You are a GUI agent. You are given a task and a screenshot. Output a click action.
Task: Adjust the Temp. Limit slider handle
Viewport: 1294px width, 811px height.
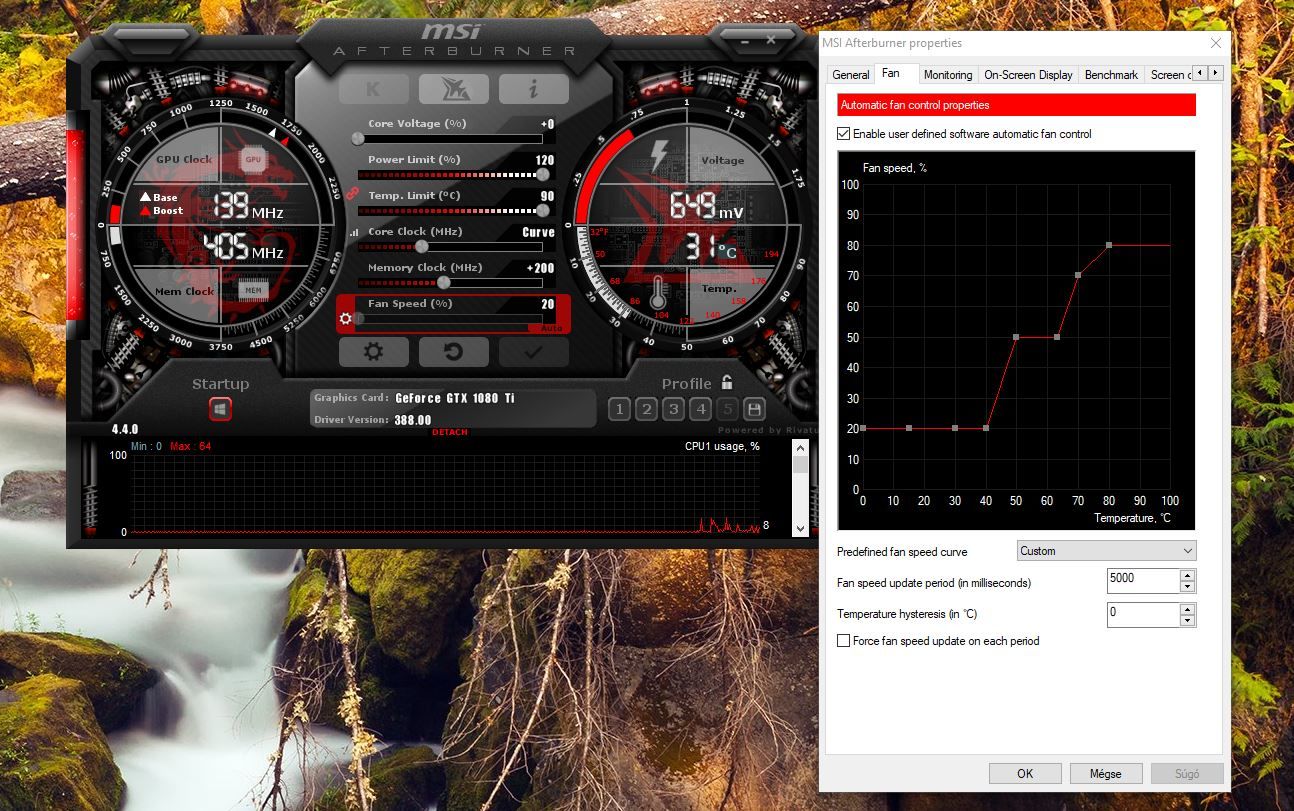tap(543, 210)
